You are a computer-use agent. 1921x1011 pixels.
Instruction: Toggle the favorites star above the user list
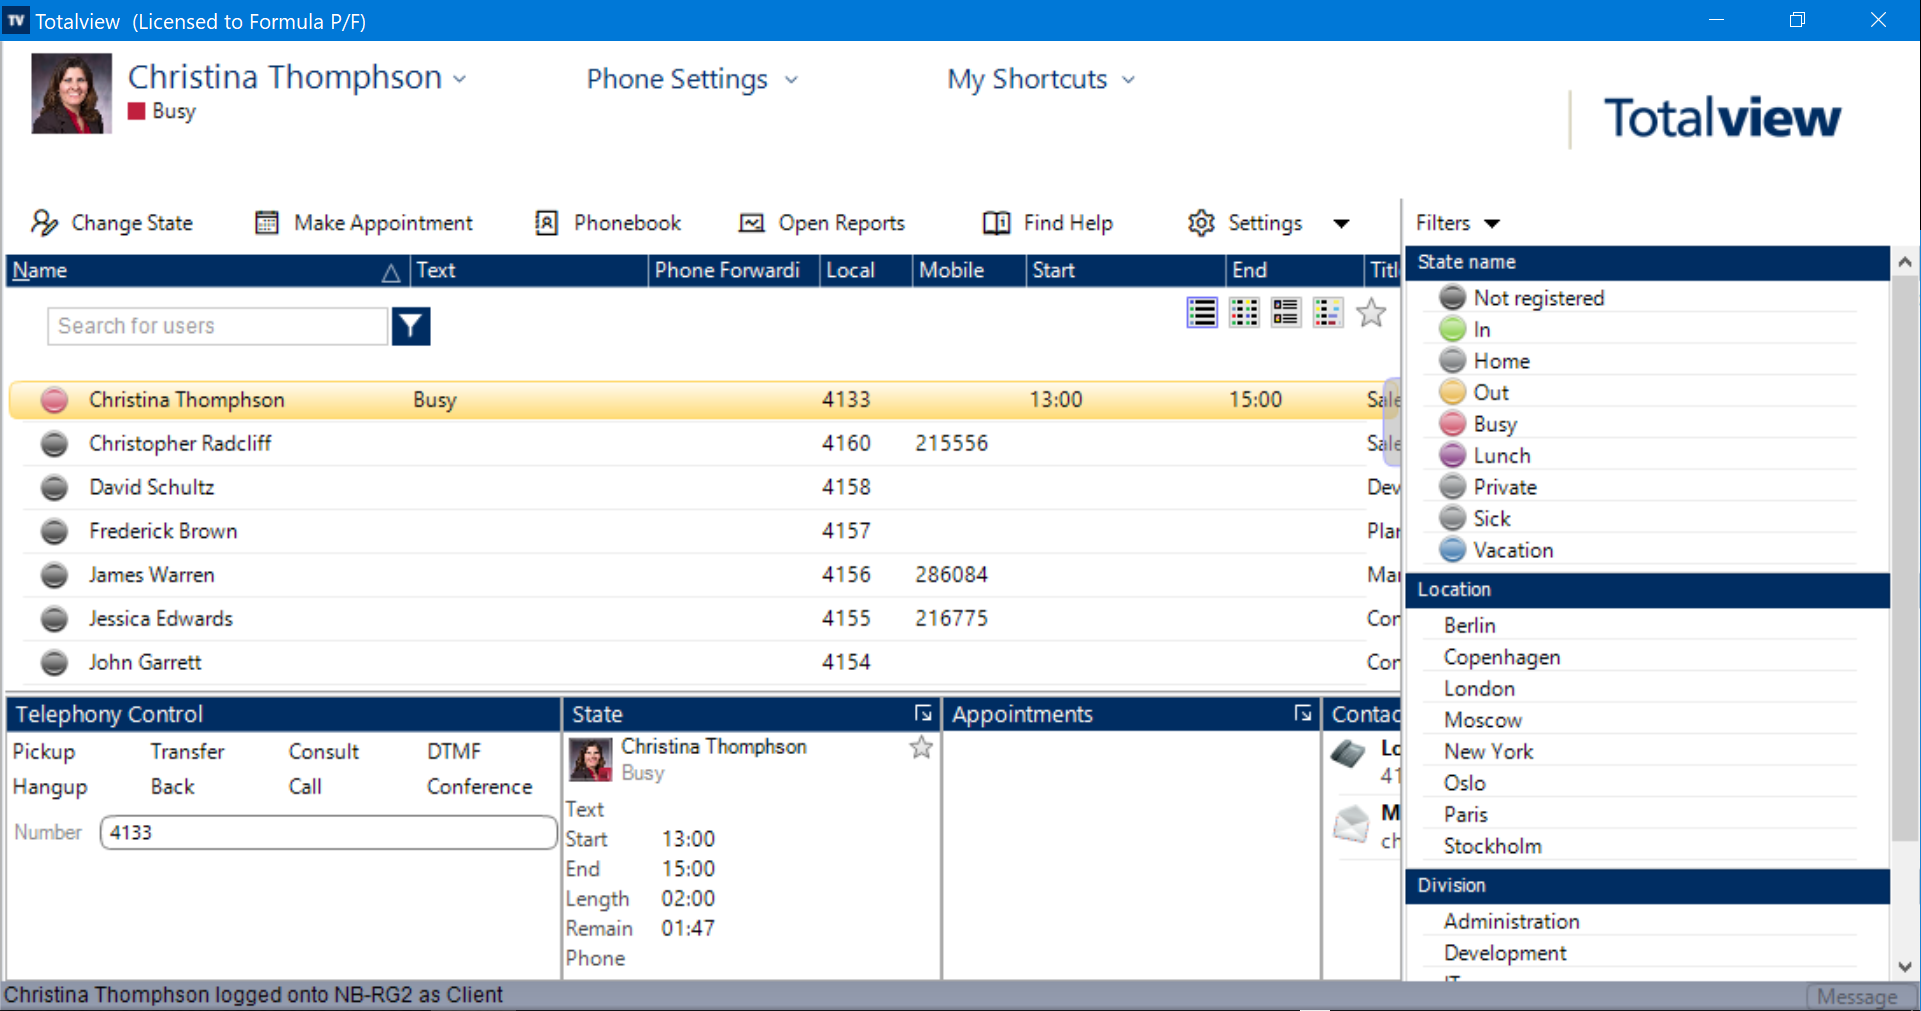click(1371, 312)
